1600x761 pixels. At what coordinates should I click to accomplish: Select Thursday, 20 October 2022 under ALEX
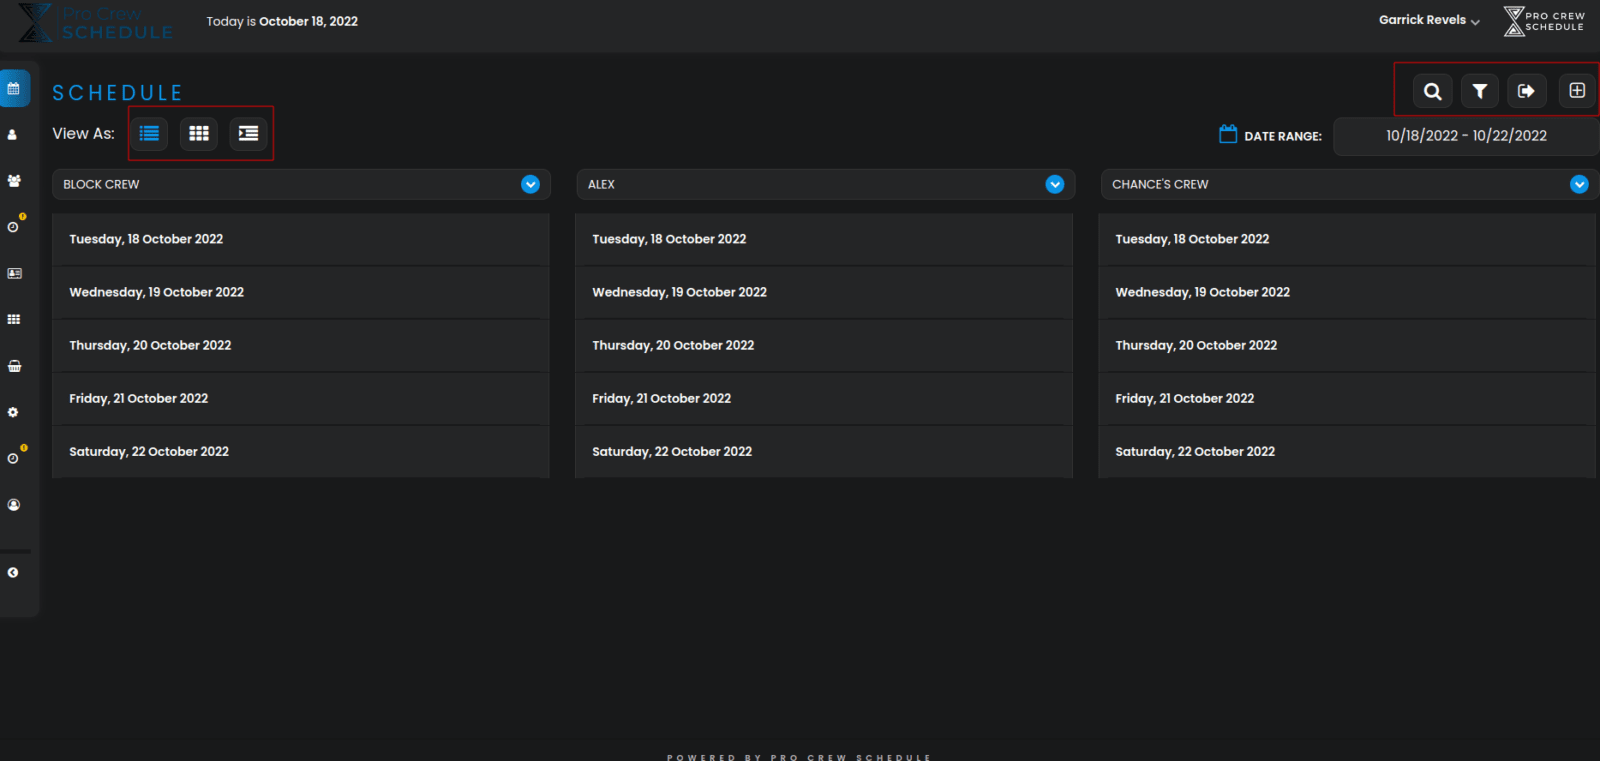point(824,345)
